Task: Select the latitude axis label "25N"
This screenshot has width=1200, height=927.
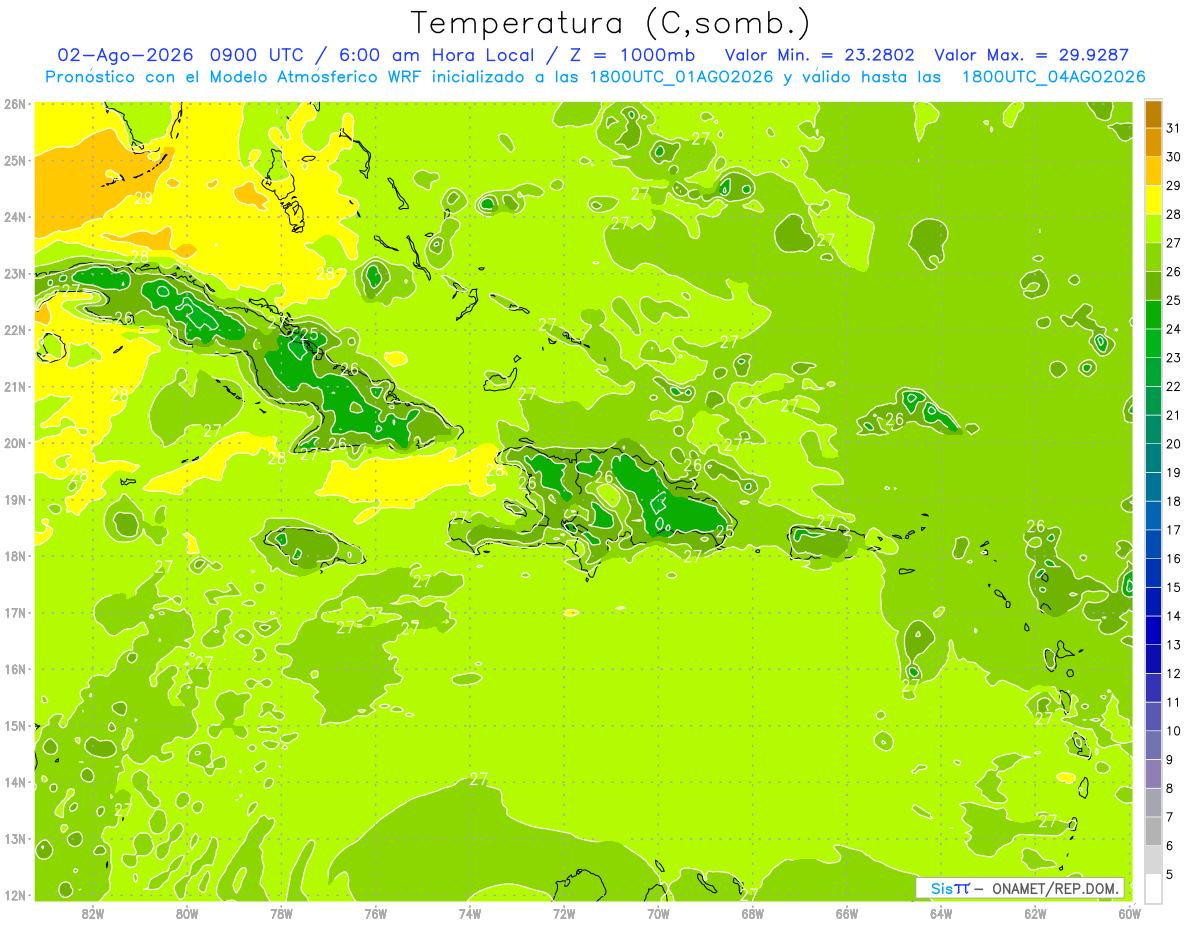Action: (x=15, y=160)
